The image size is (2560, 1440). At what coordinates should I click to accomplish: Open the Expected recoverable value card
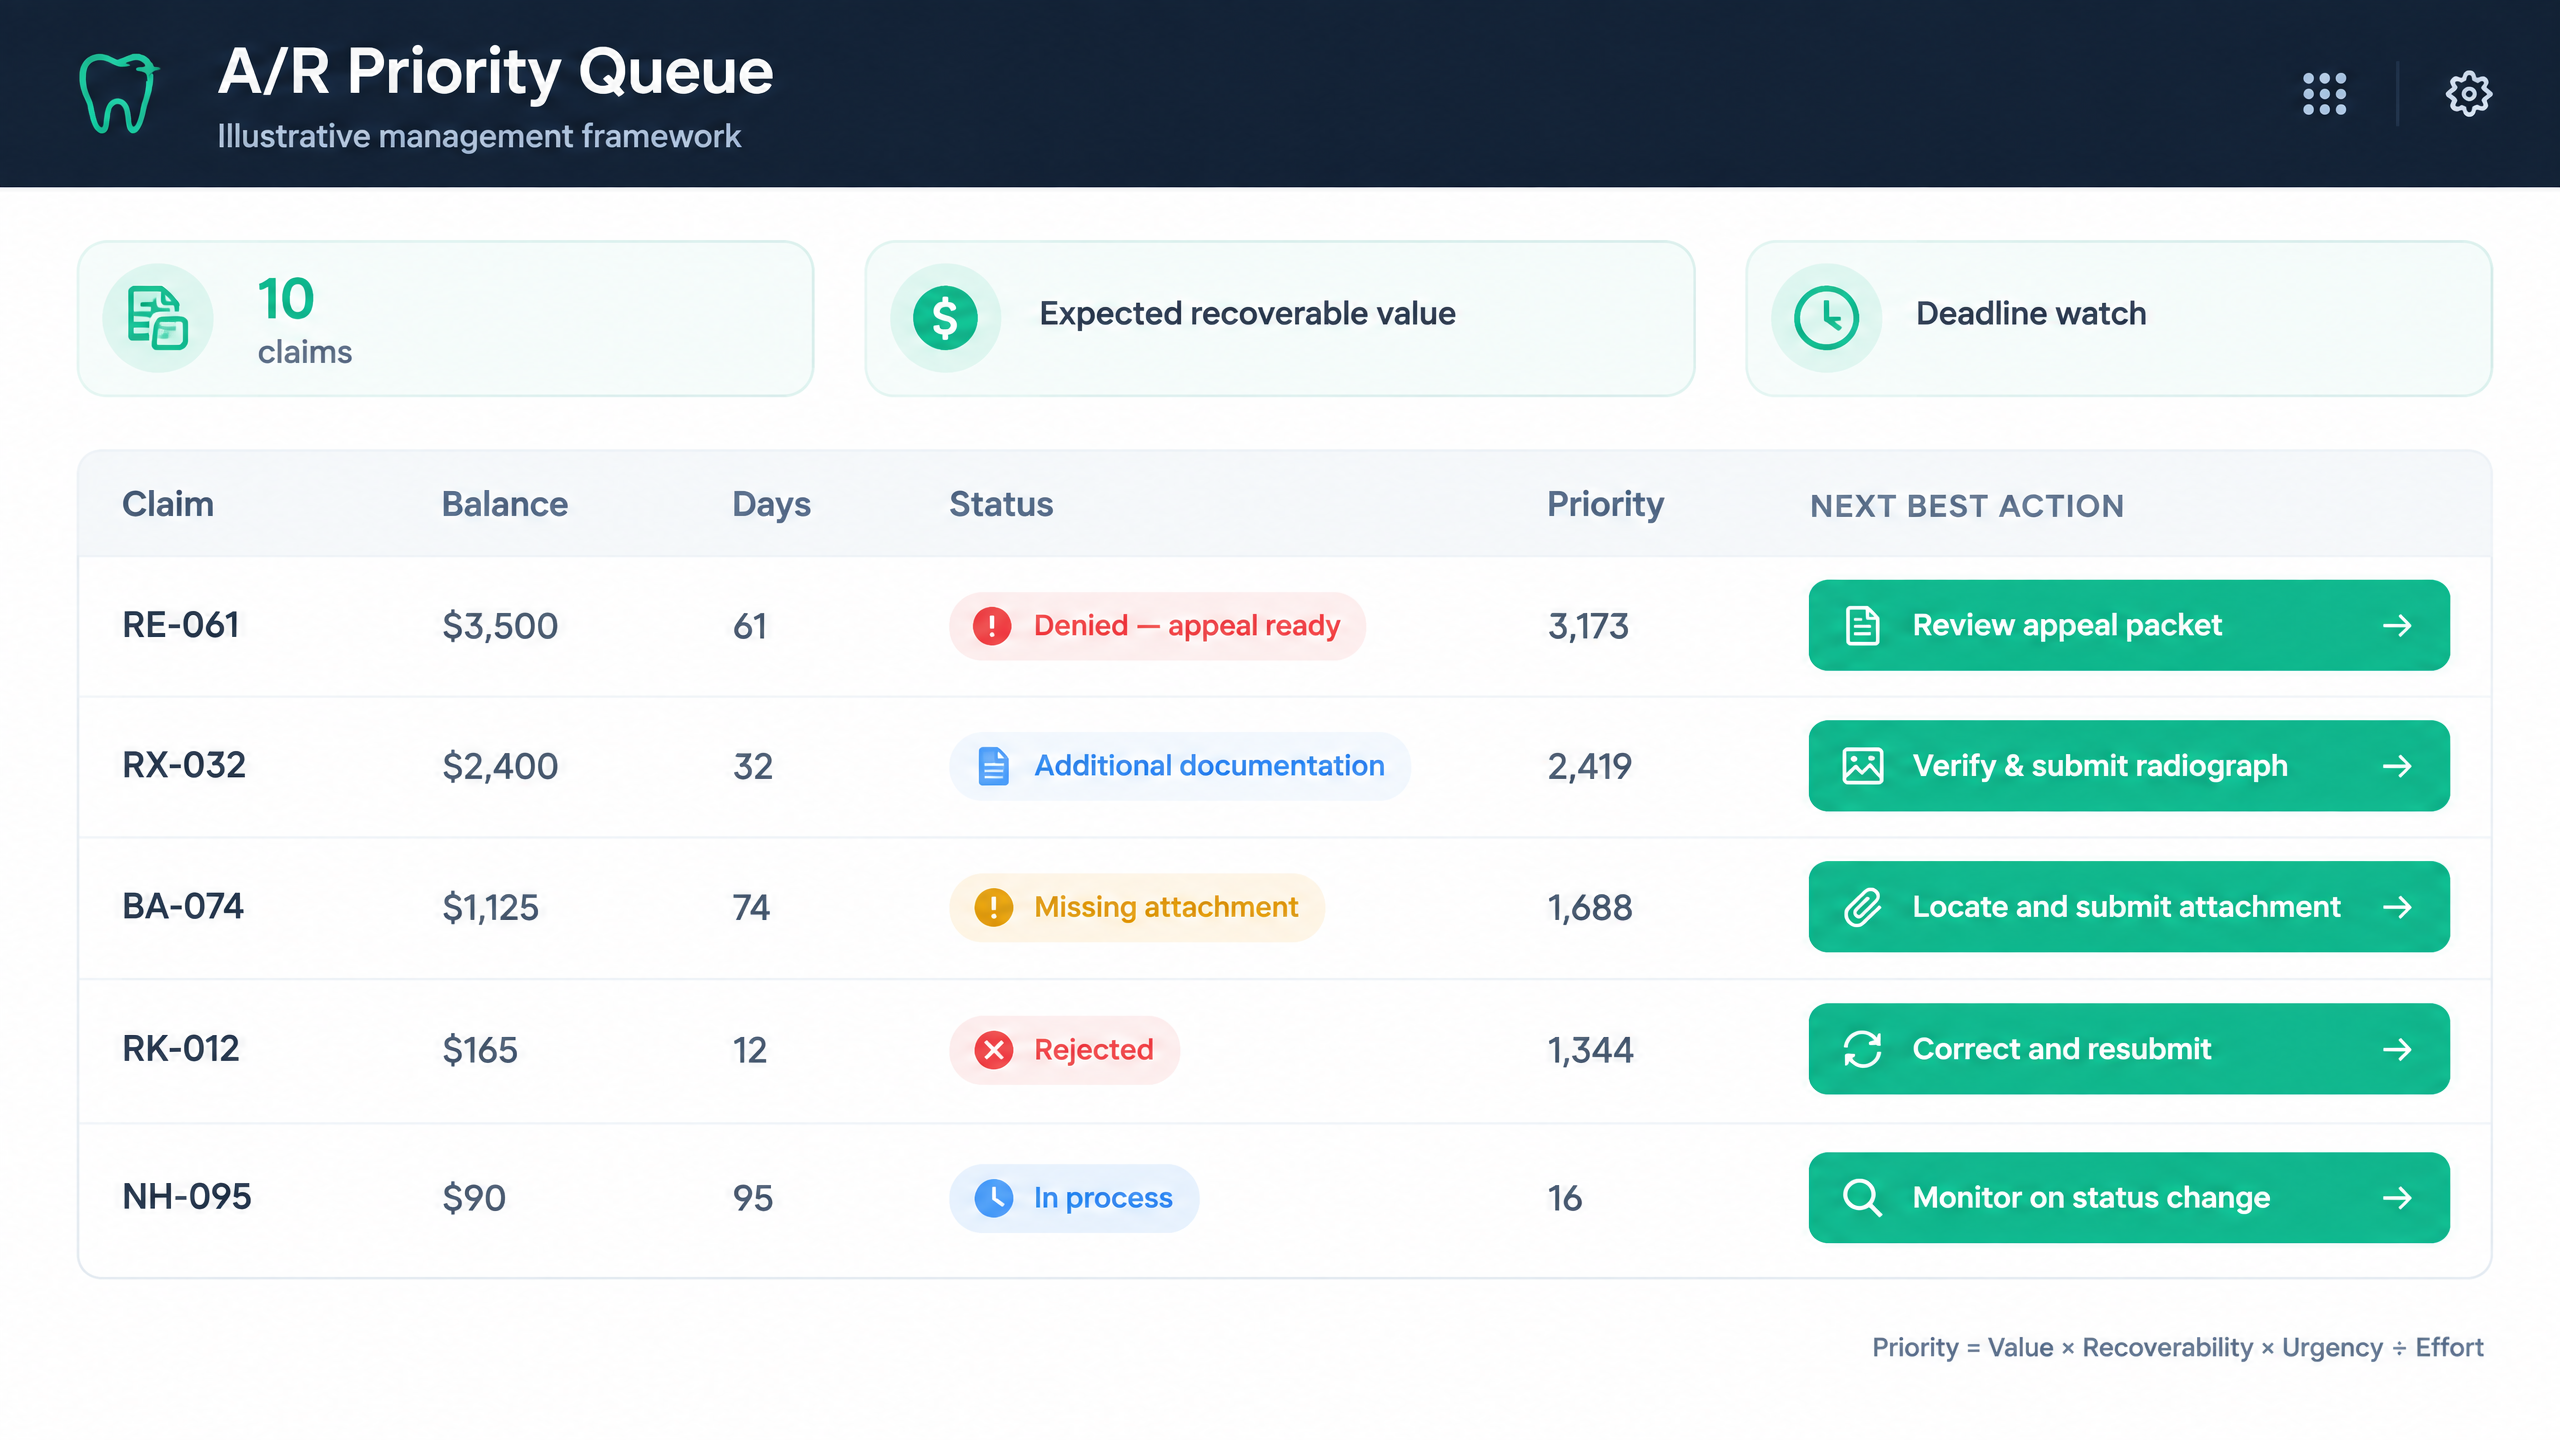[x=1279, y=318]
